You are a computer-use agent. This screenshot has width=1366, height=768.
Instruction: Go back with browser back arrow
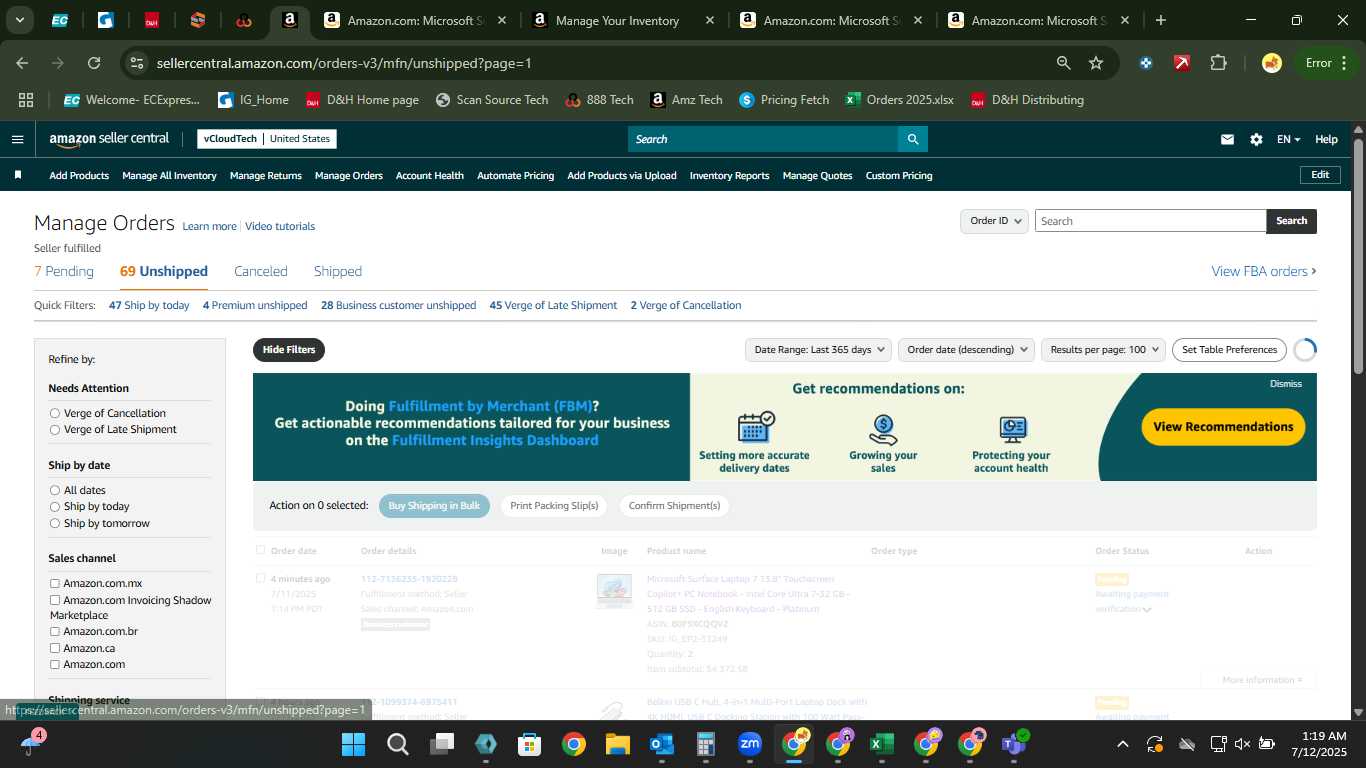[x=23, y=63]
